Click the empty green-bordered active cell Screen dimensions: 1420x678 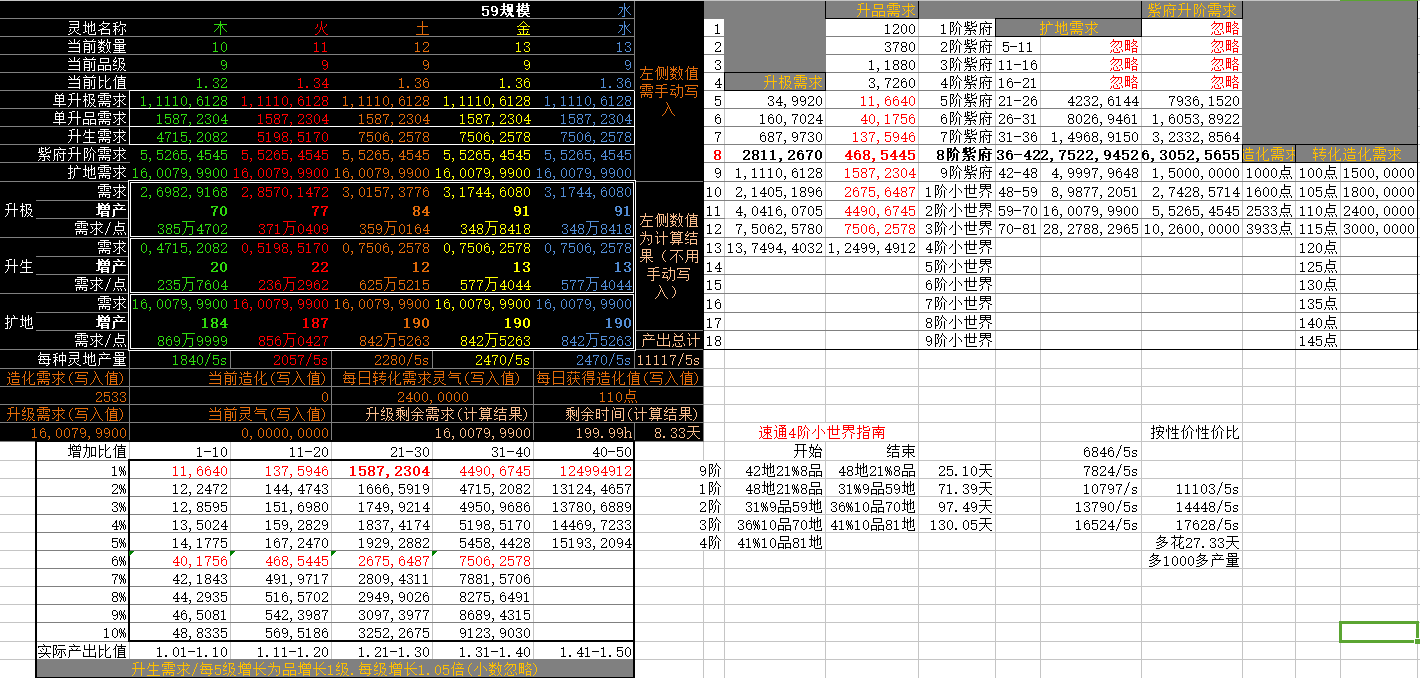[x=1378, y=632]
